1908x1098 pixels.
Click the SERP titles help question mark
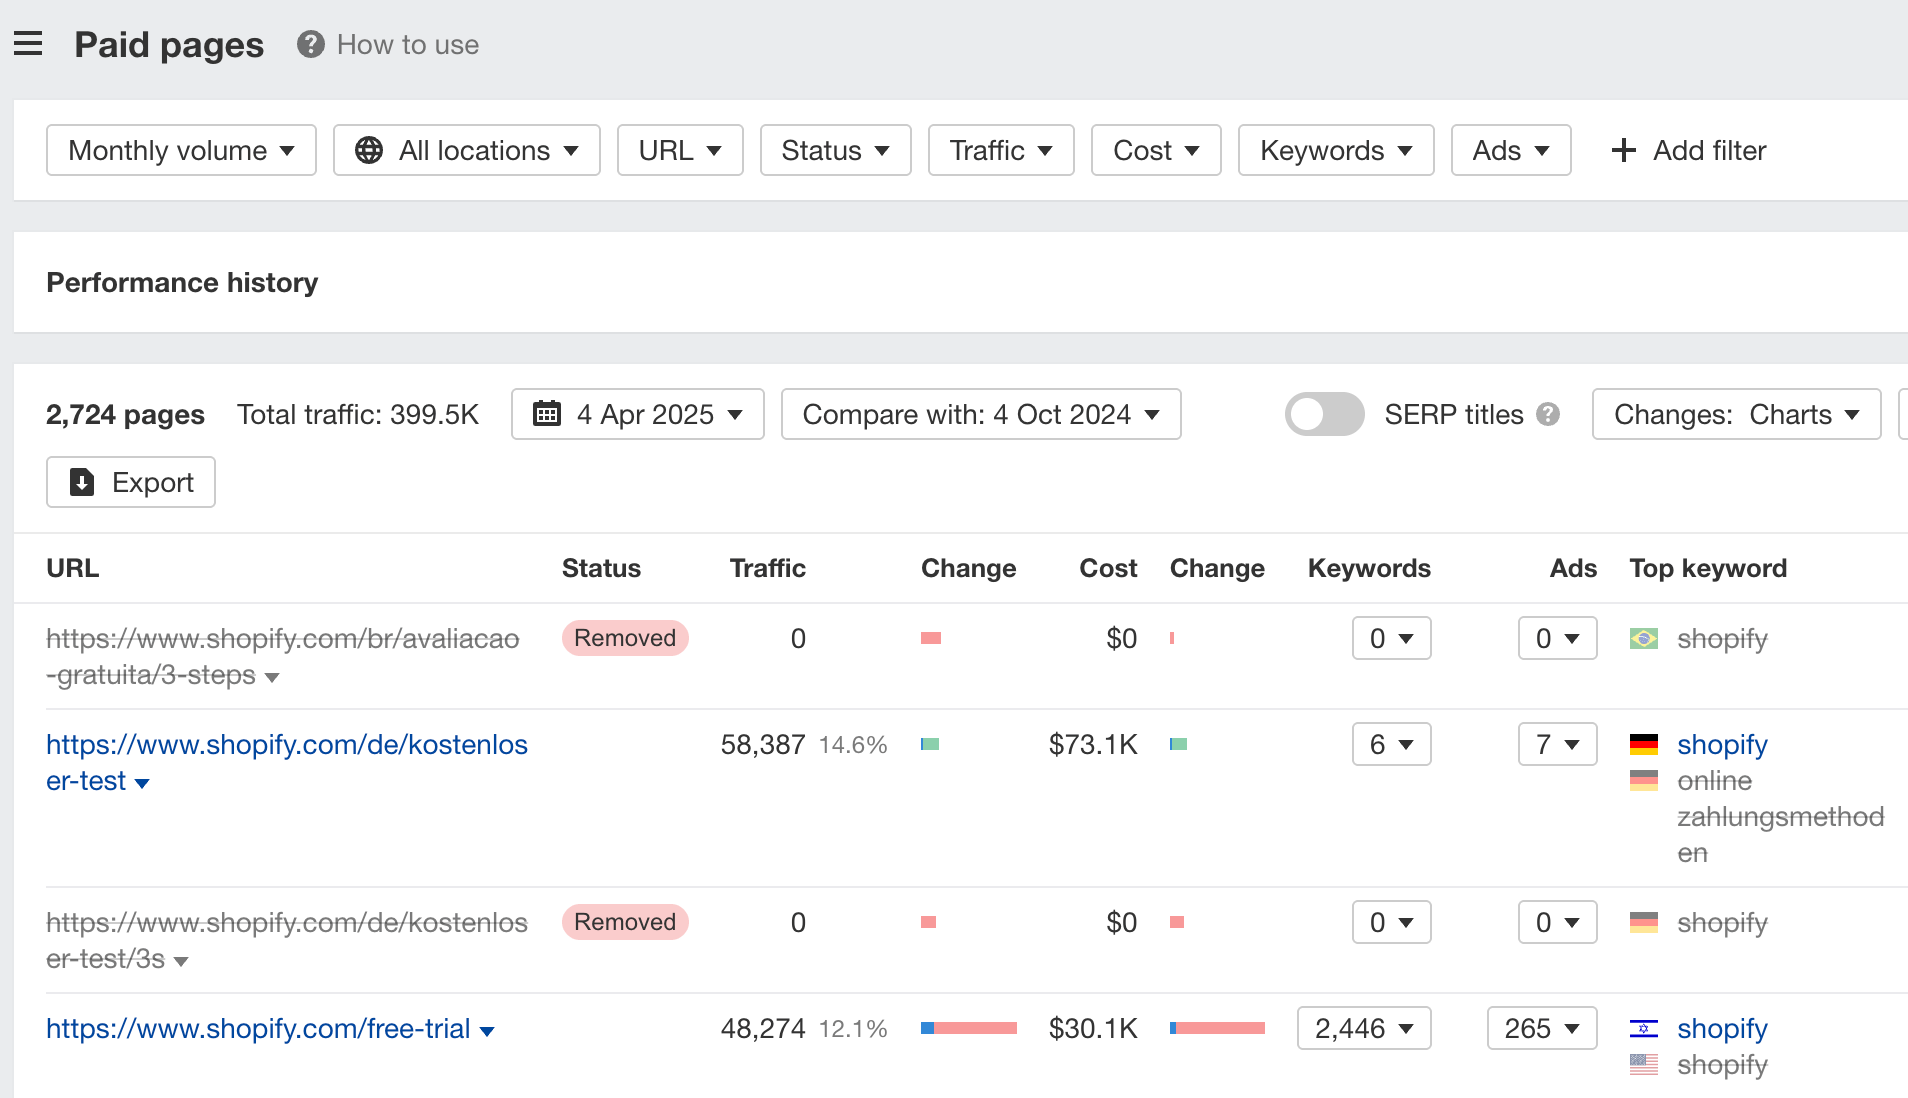1546,414
